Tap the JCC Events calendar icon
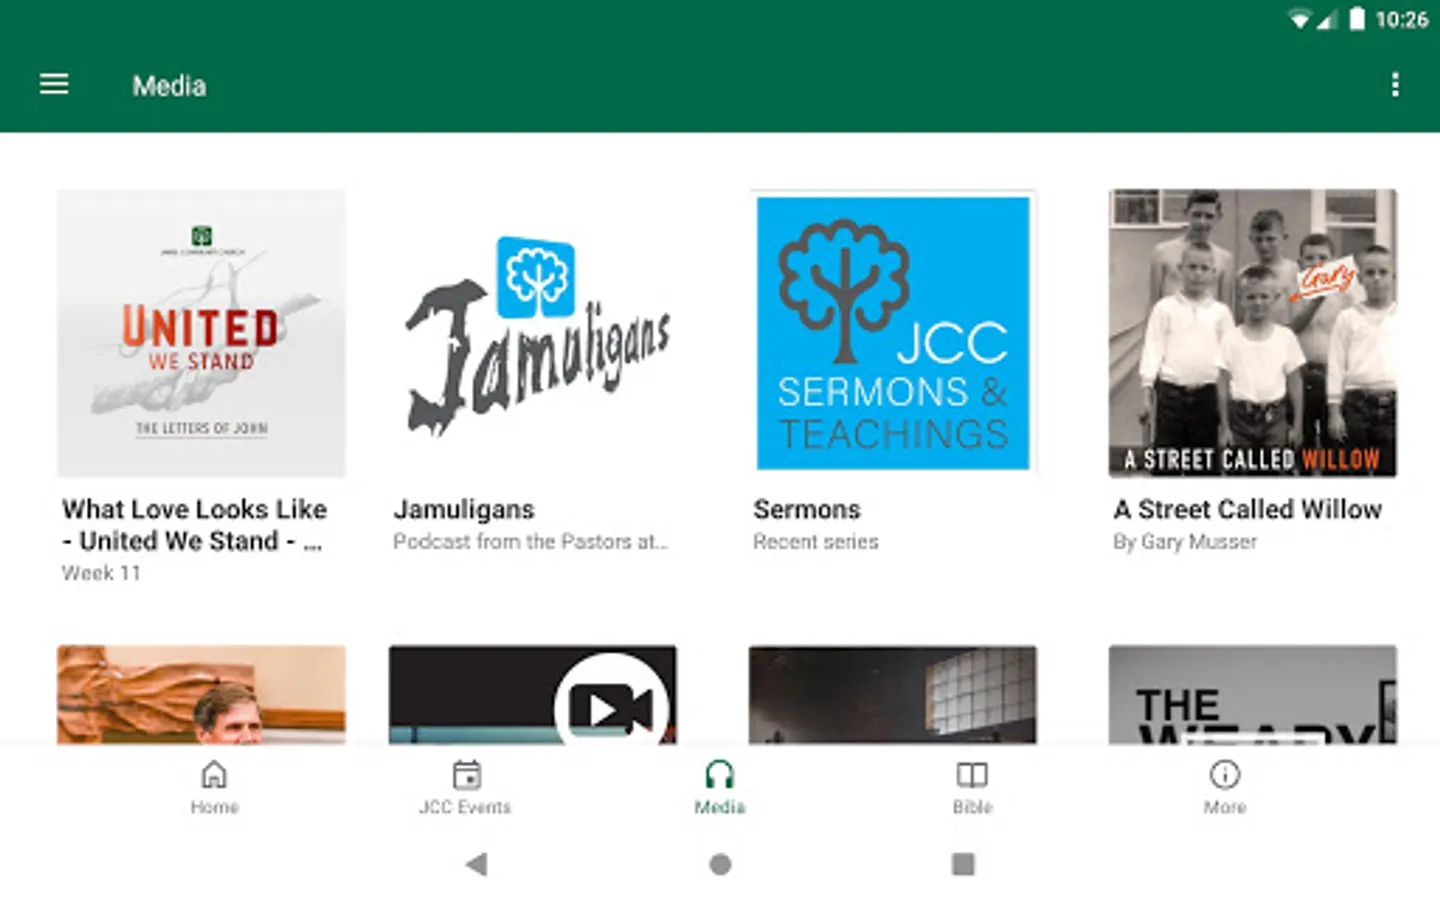 (466, 774)
